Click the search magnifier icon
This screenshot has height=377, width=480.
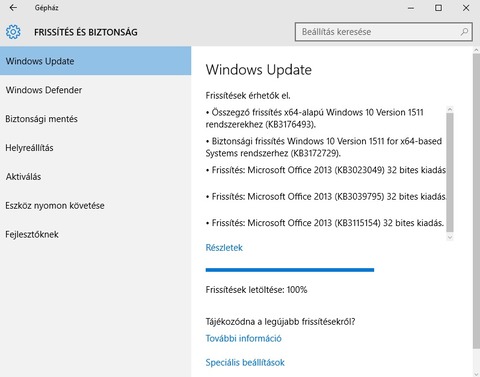[464, 32]
